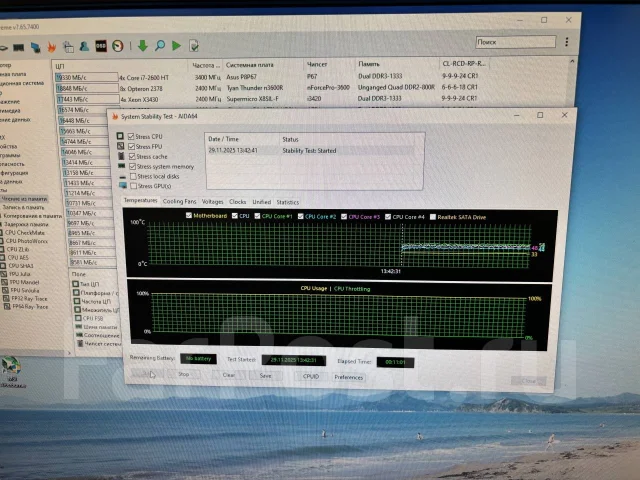Open the gauge Sensor Panel toolbar icon

(118, 46)
